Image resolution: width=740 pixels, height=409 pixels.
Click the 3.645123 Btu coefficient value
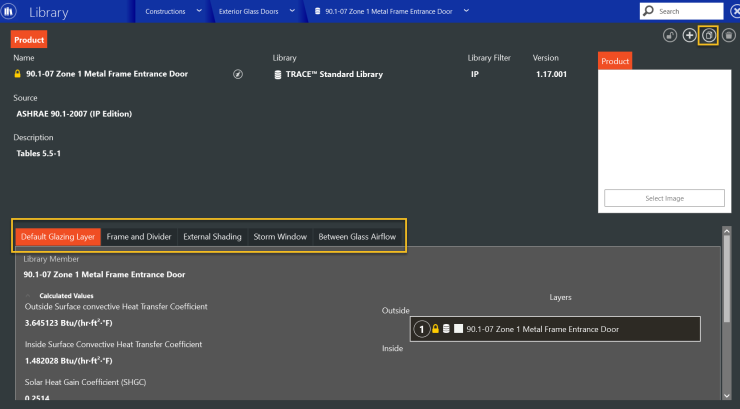coord(68,323)
